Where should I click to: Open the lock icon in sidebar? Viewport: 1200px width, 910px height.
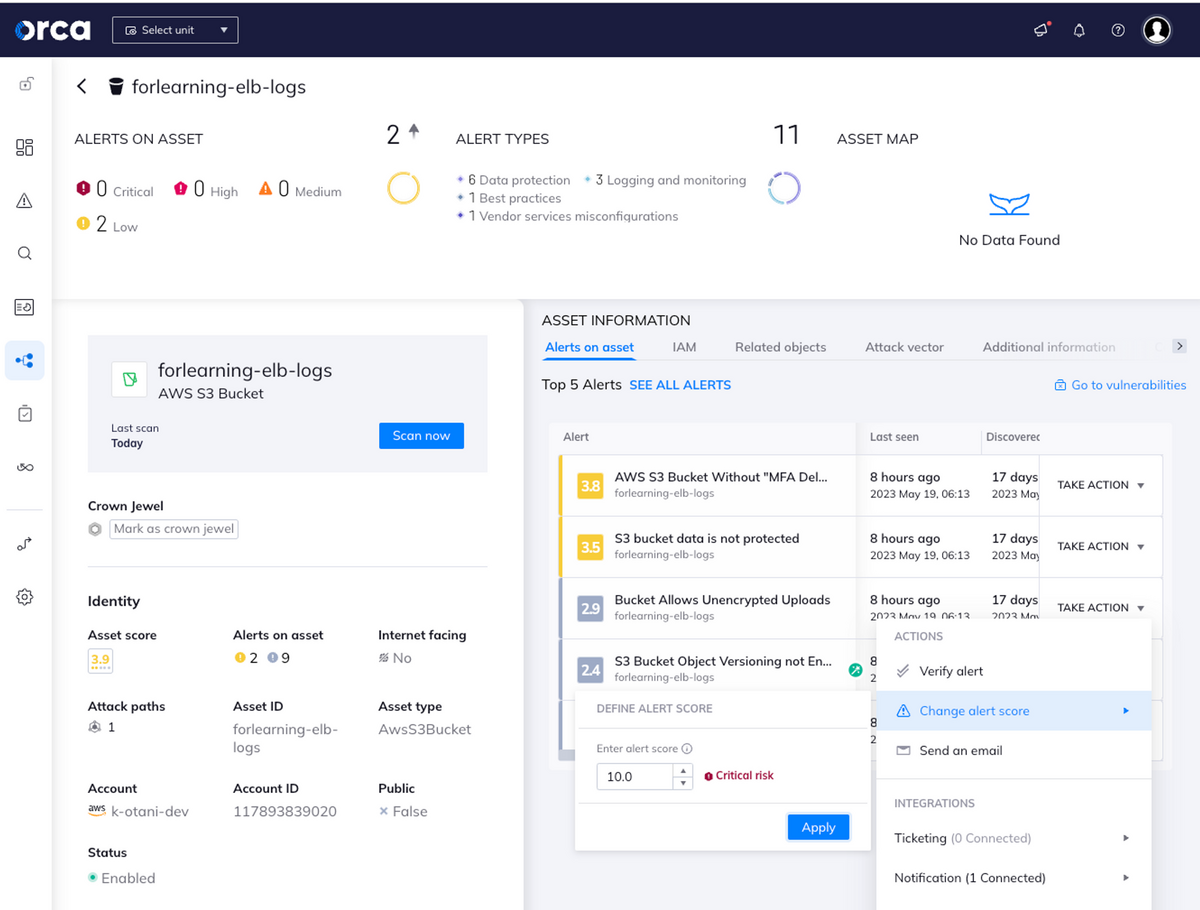pos(25,85)
